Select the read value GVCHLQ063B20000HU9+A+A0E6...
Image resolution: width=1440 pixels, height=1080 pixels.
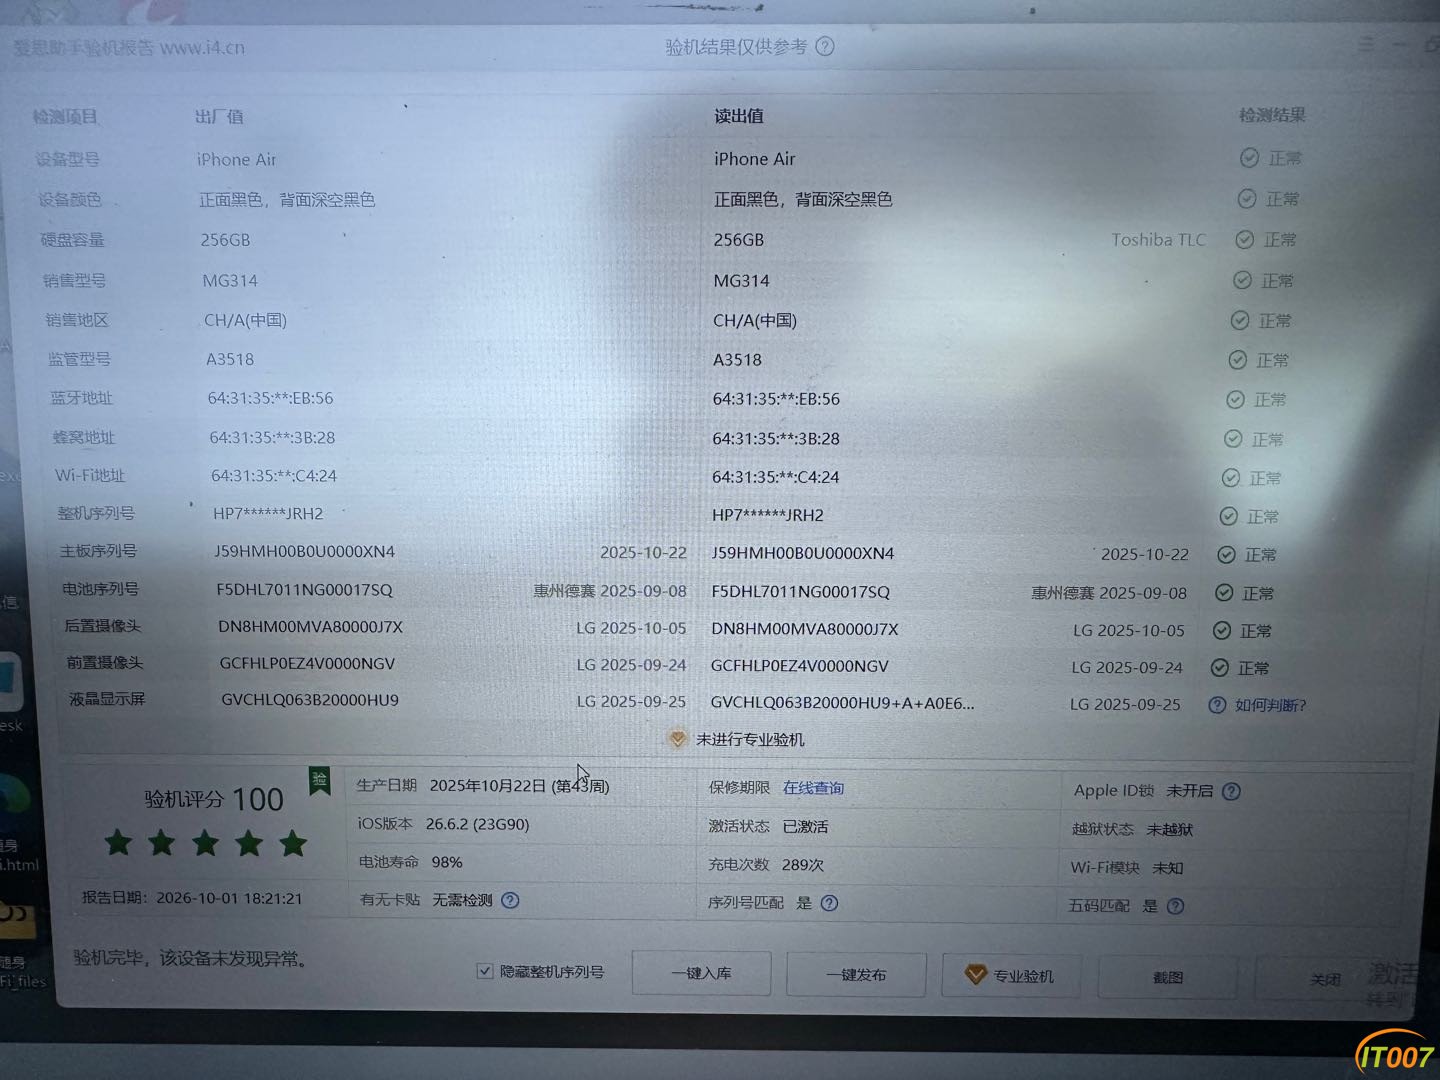click(842, 703)
